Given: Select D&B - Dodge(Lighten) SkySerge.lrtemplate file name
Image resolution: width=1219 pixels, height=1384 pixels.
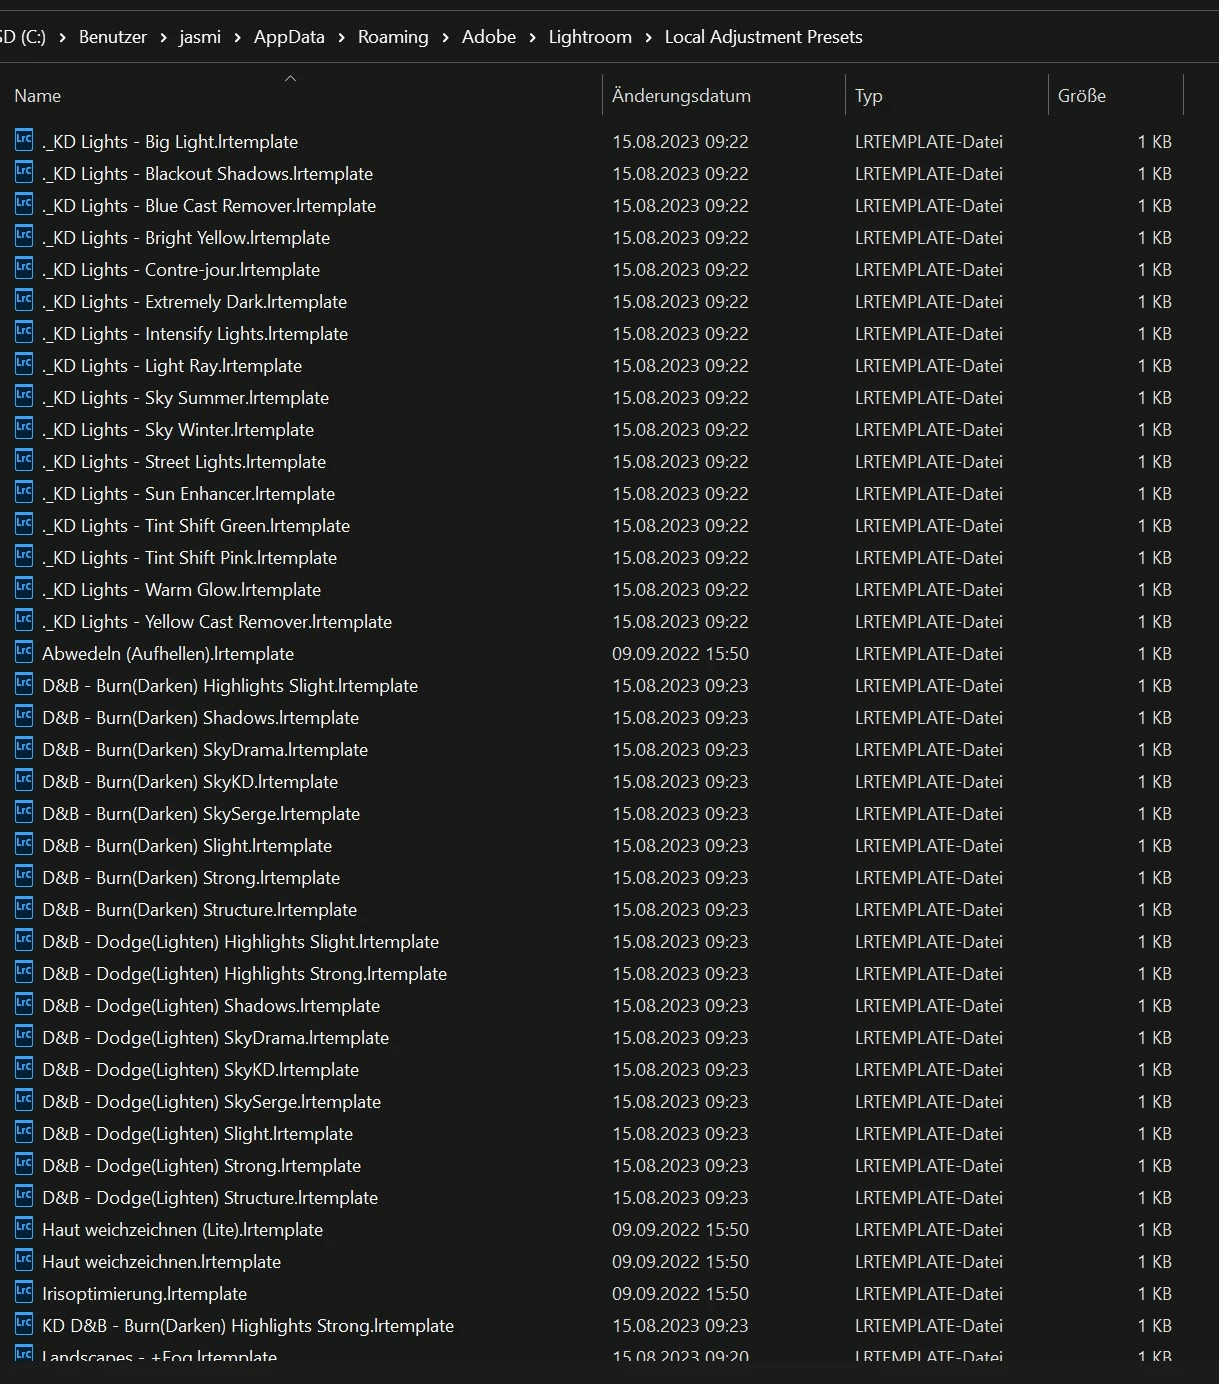Looking at the screenshot, I should 211,1101.
